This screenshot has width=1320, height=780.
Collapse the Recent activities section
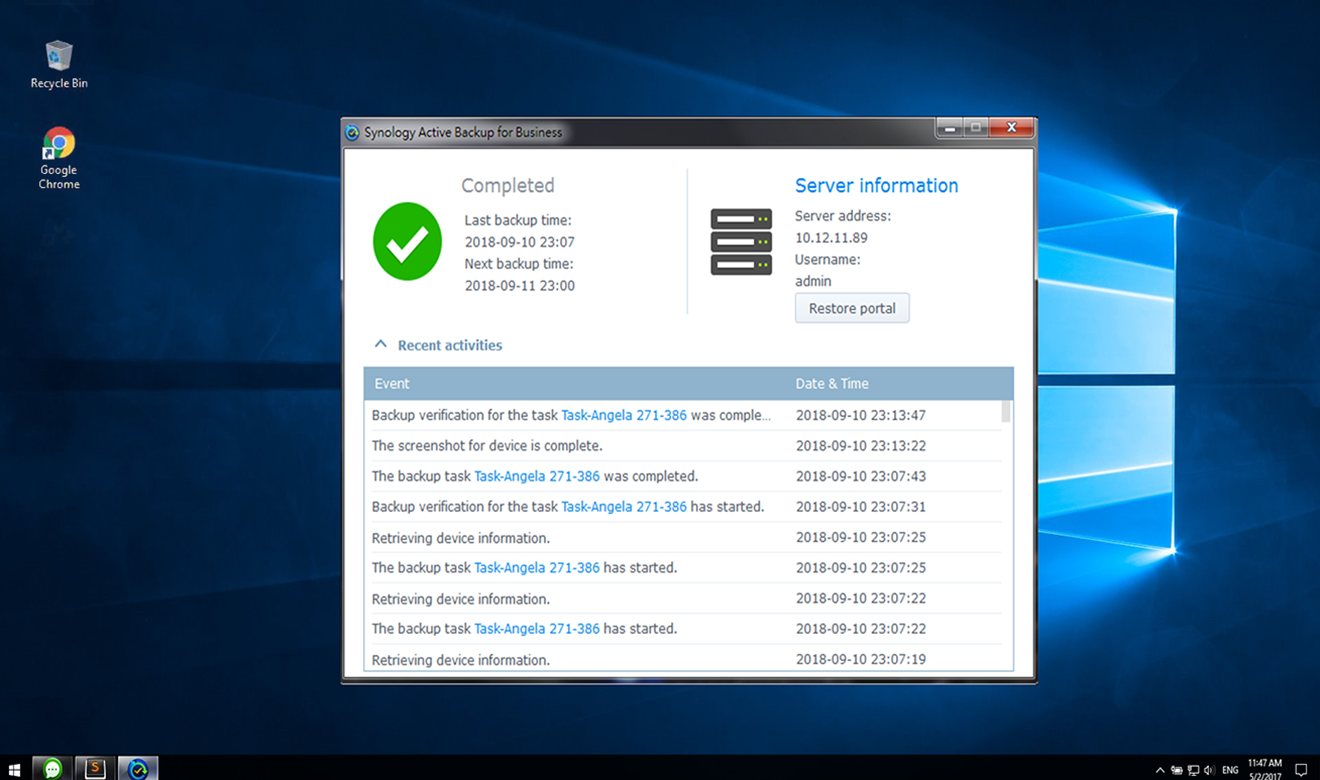coord(380,342)
